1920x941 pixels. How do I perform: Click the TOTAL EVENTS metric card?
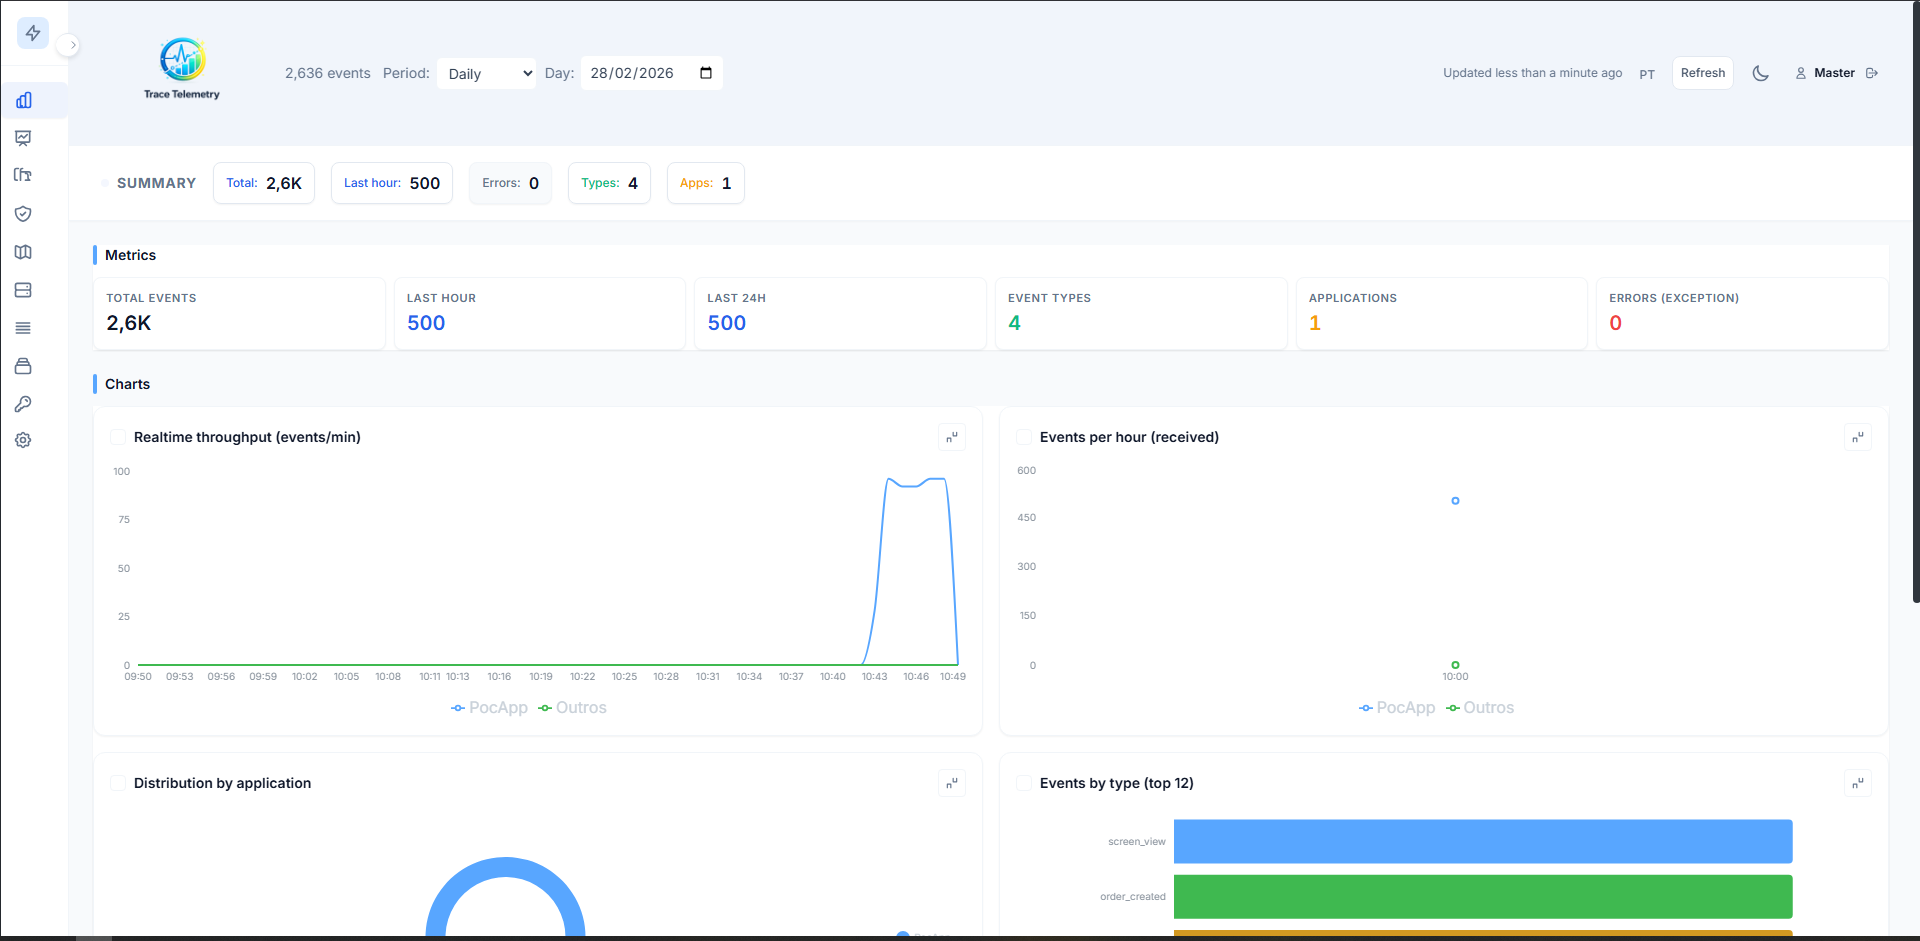click(x=239, y=314)
